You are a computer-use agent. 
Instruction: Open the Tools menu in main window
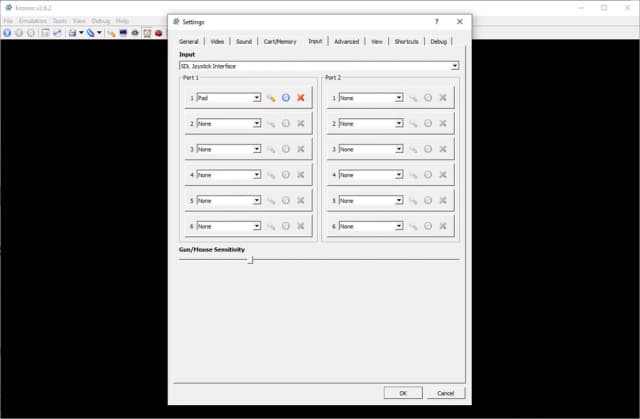tap(60, 21)
